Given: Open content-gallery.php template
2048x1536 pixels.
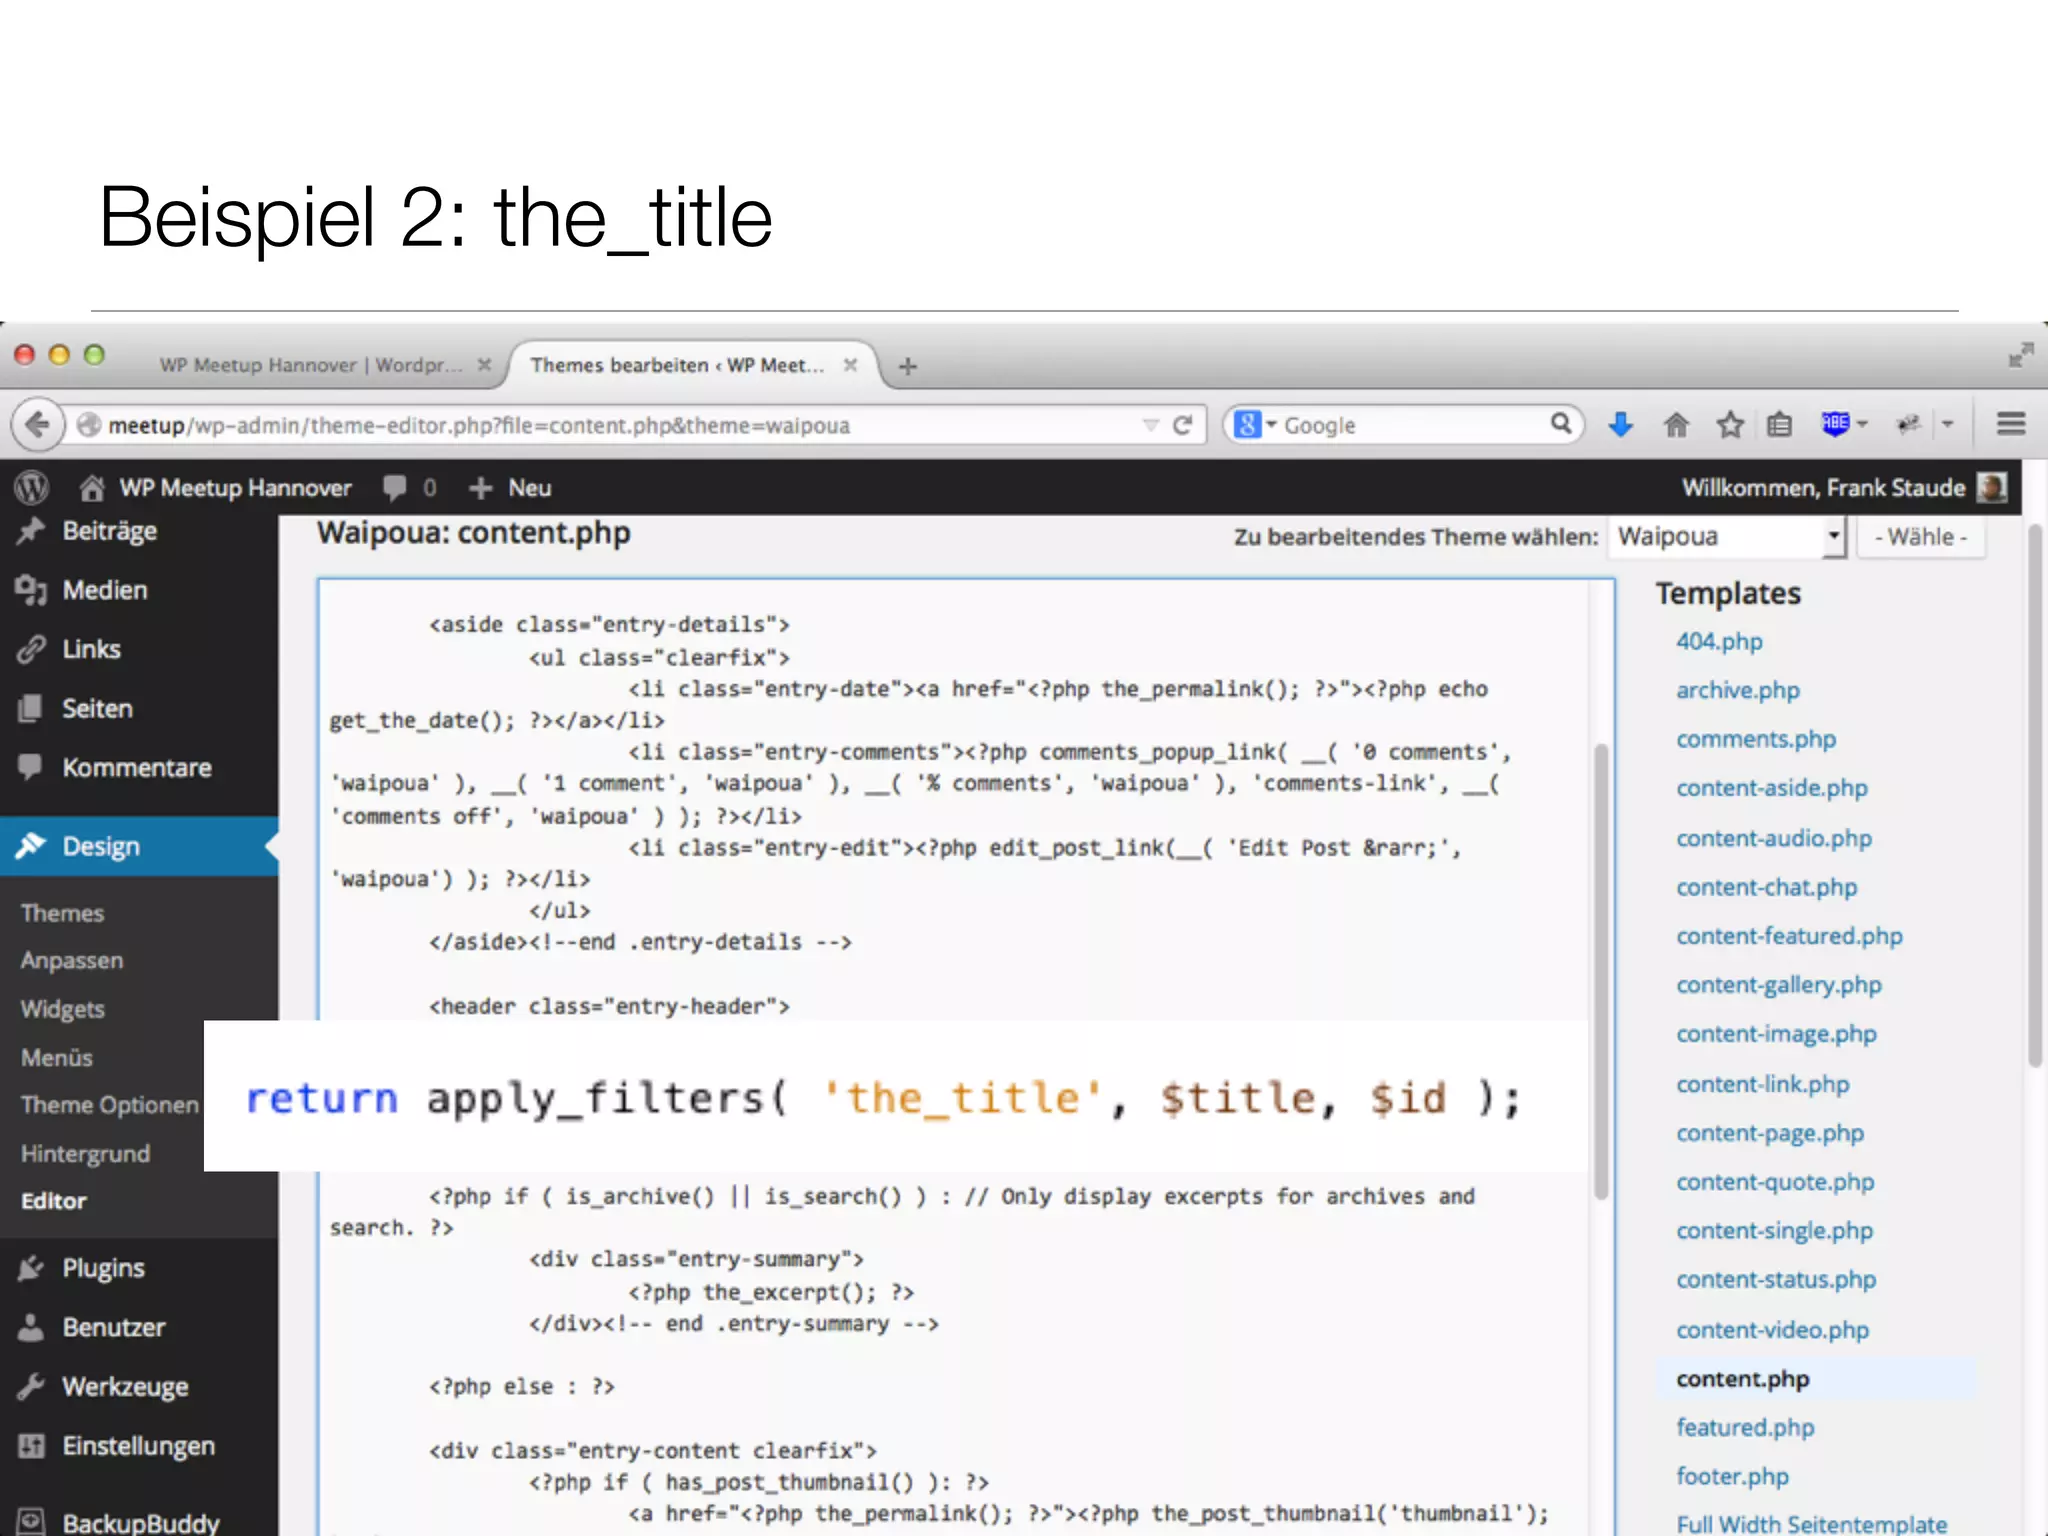Looking at the screenshot, I should [1779, 985].
